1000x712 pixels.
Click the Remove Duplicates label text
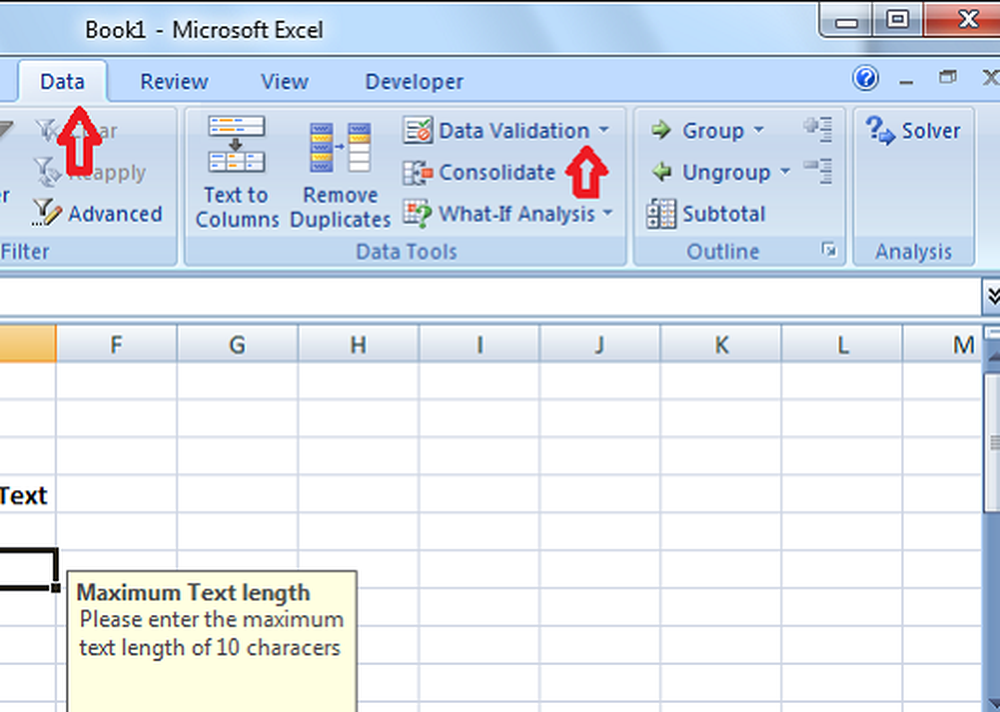341,207
